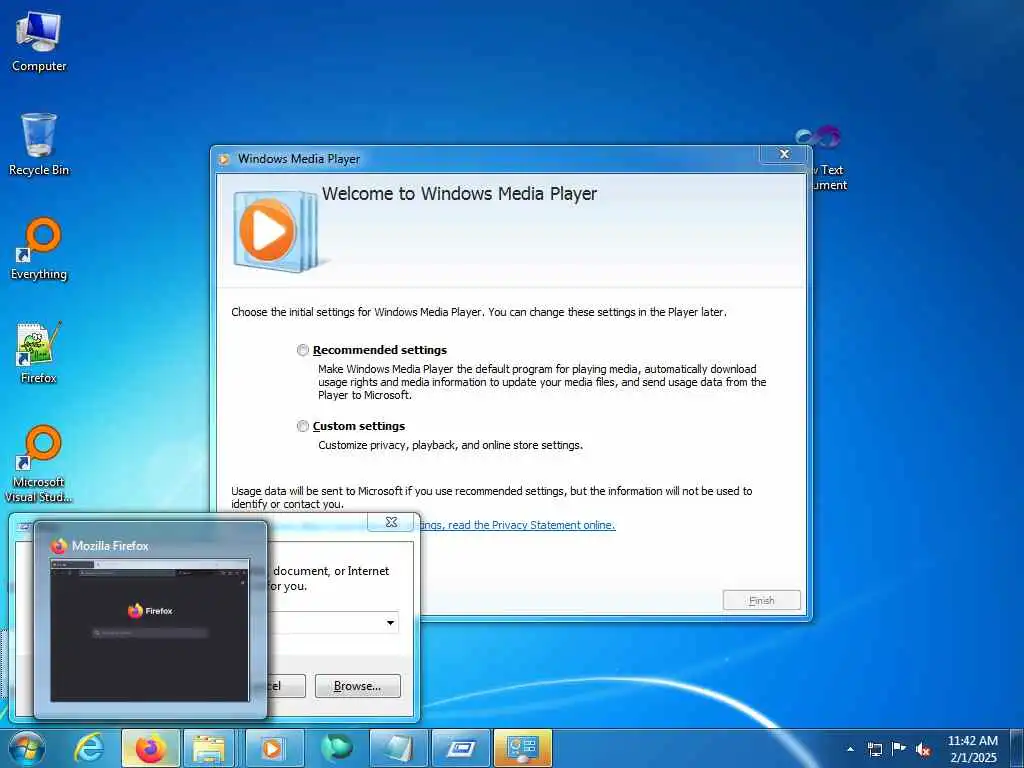Screen dimensions: 1024x768
Task: Close the Windows Media Player welcome dialog
Action: tap(784, 154)
